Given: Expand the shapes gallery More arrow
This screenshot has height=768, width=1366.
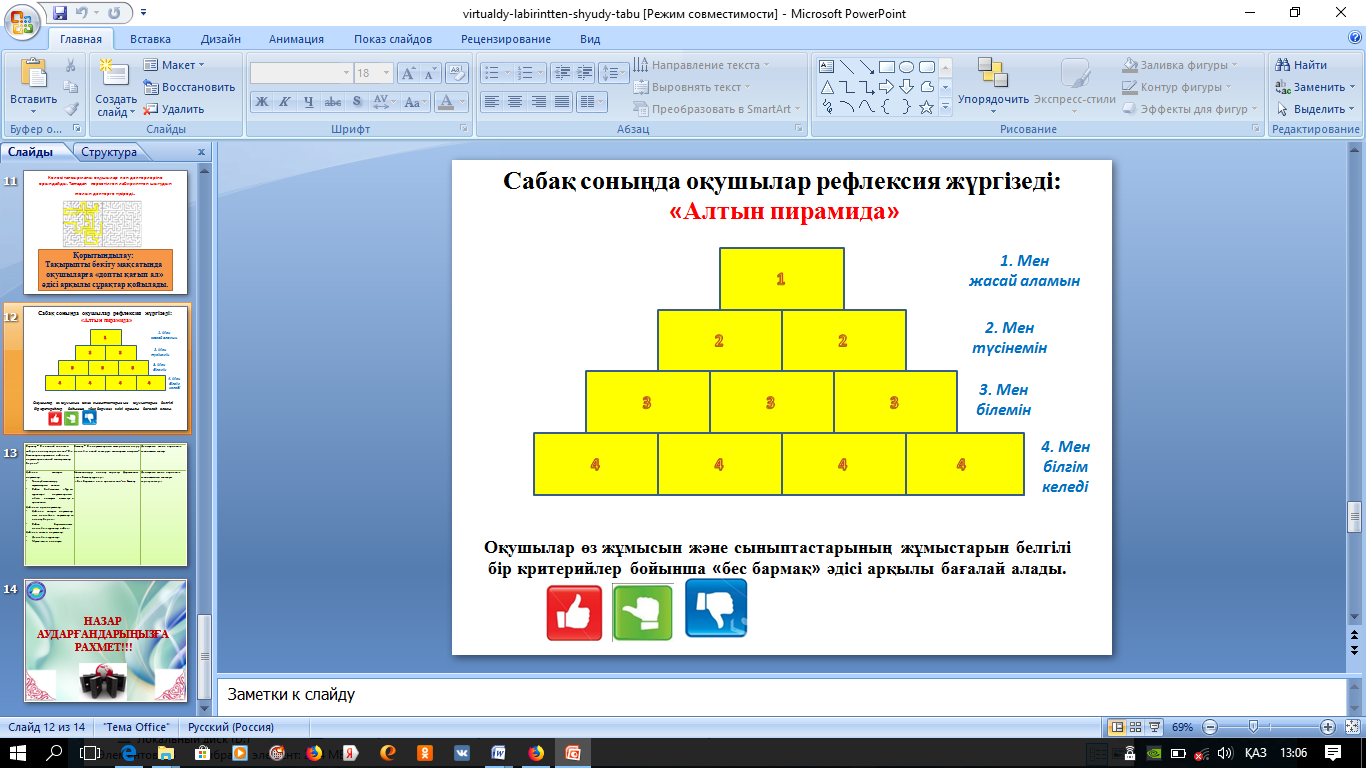Looking at the screenshot, I should point(945,107).
